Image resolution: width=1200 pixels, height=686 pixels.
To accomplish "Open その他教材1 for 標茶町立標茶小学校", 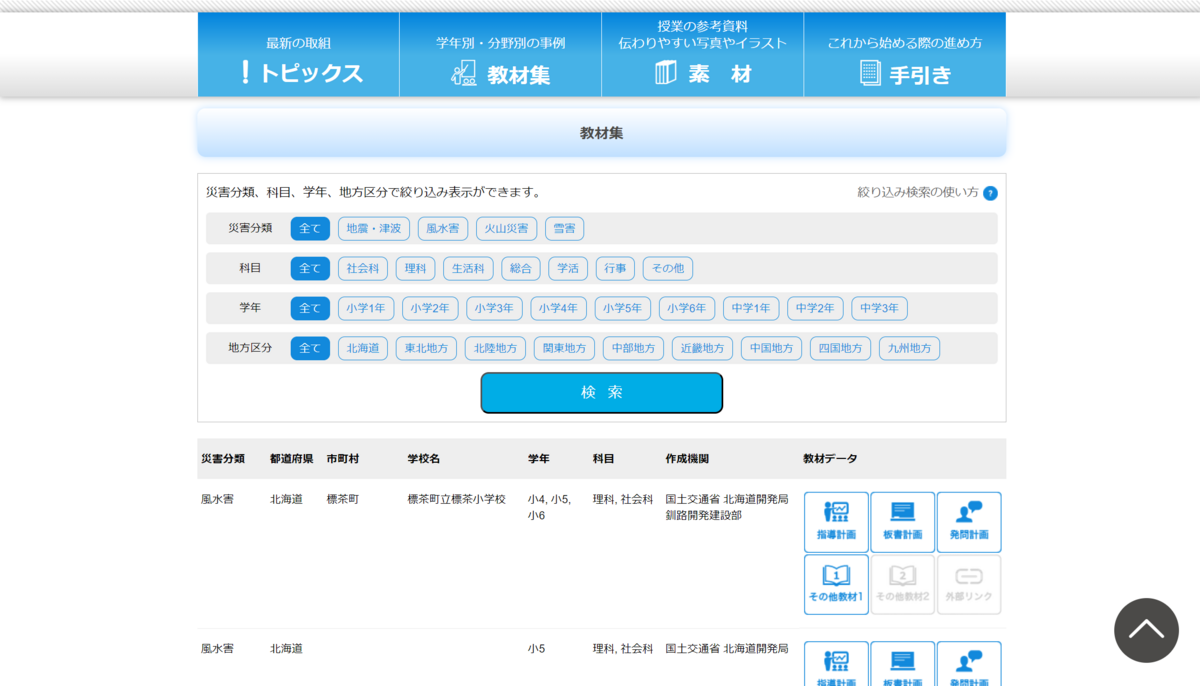I will 836,585.
